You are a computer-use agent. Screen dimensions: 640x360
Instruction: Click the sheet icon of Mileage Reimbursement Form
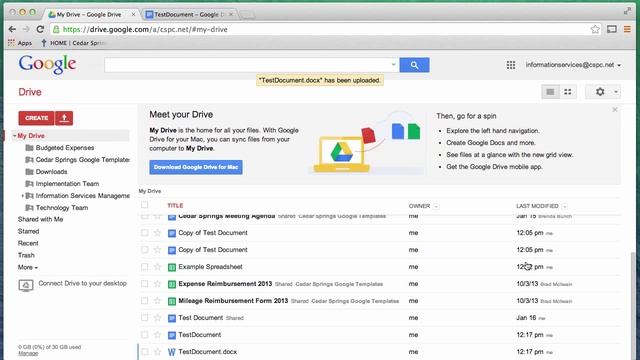172,301
